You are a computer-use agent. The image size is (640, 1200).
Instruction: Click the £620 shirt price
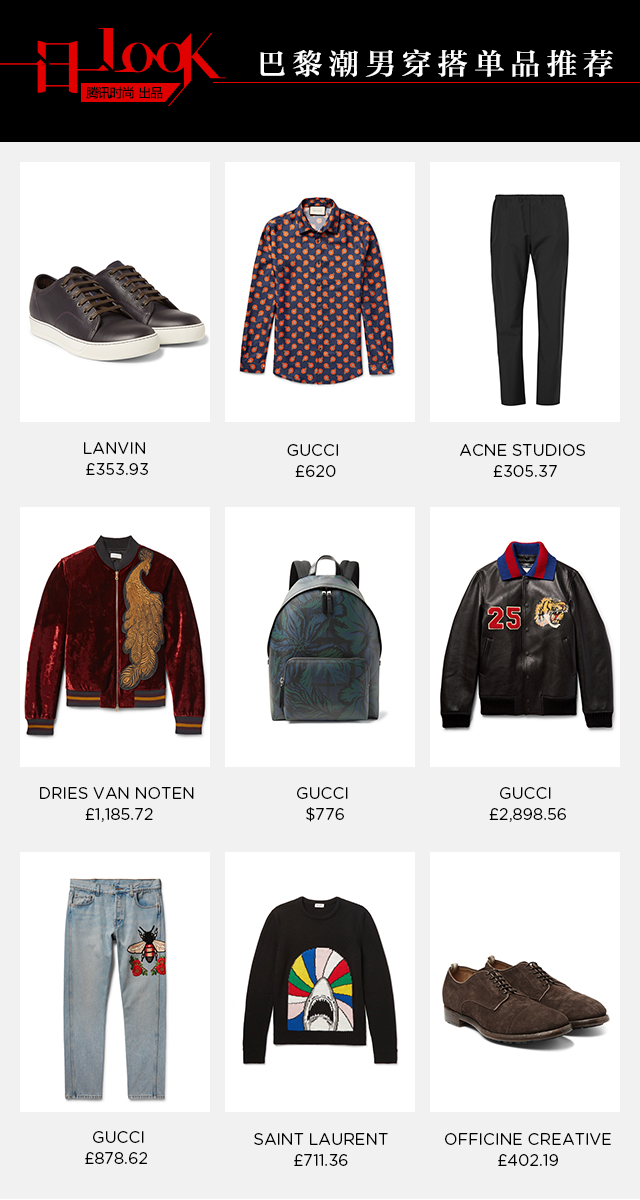coord(316,471)
